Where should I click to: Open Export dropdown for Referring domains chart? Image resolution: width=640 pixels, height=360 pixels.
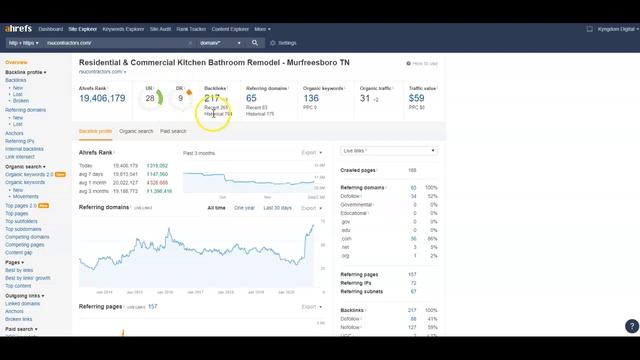coord(312,208)
